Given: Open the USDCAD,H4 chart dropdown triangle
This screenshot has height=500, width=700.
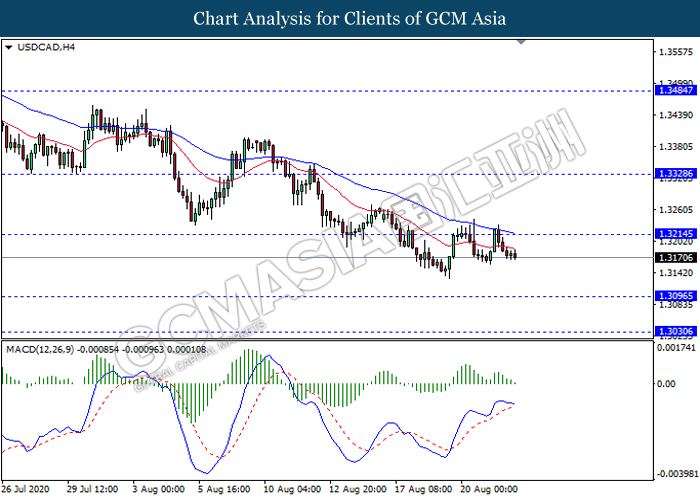Looking at the screenshot, I should [x=8, y=47].
